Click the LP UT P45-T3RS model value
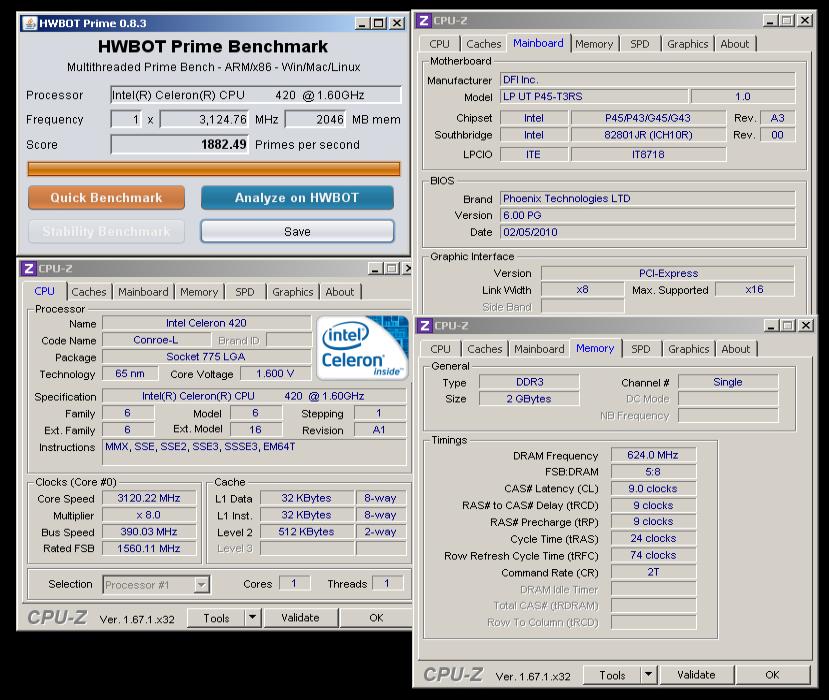This screenshot has width=829, height=700. tap(594, 96)
